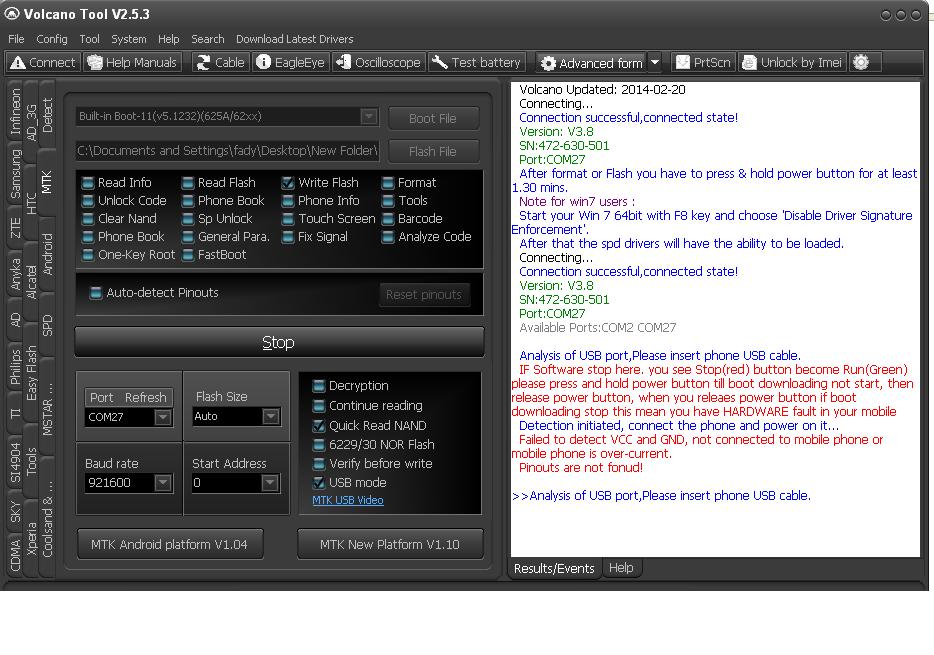This screenshot has height=655, width=934.
Task: Click the Advanced form button
Action: point(591,63)
